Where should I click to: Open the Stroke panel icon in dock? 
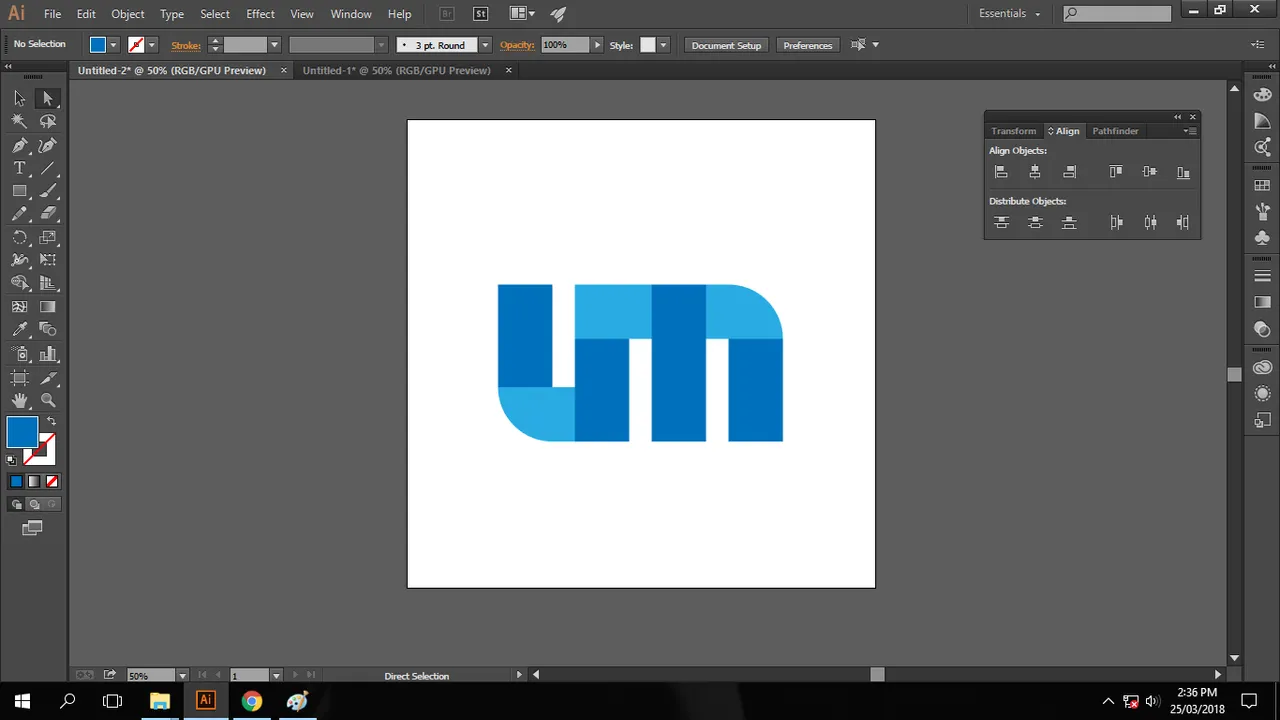click(x=1263, y=276)
